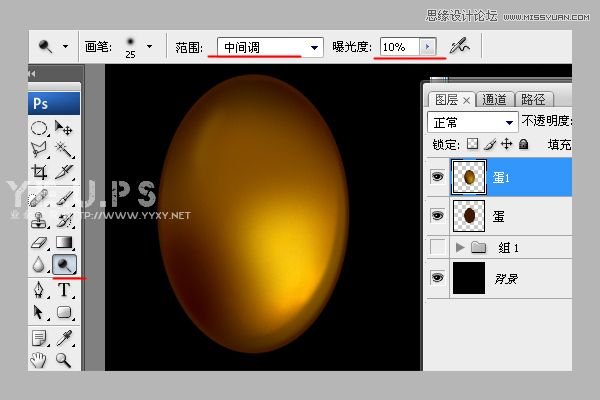
Task: Select the Polygonal Lasso tool
Action: pos(39,150)
